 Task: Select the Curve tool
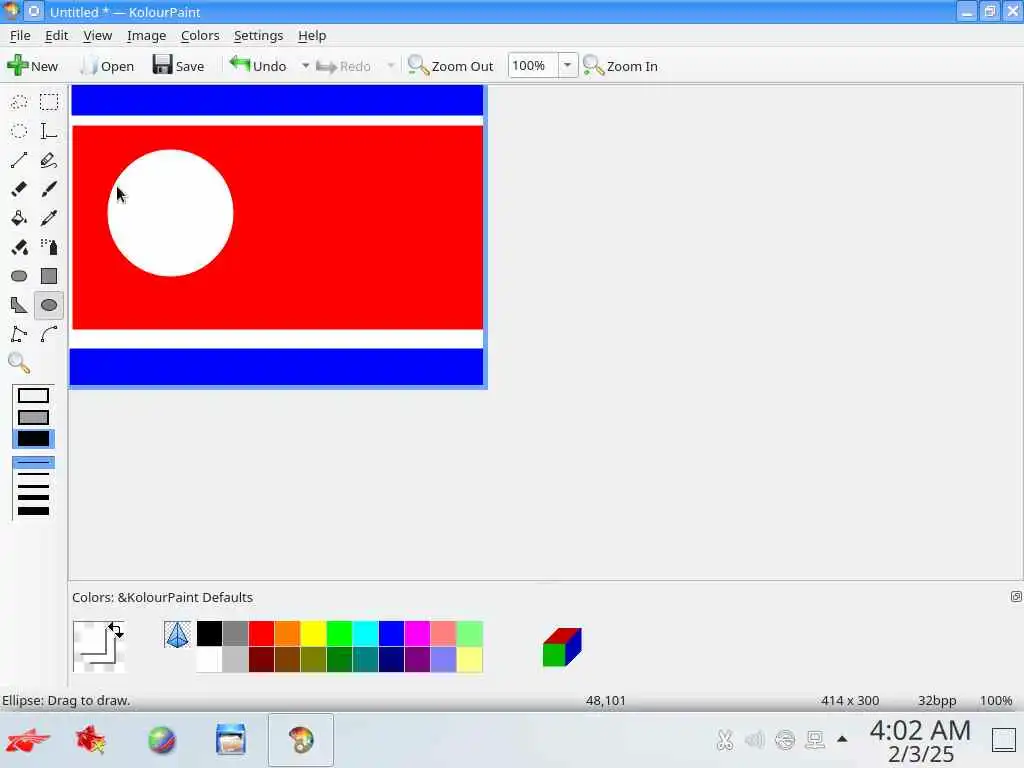[49, 334]
